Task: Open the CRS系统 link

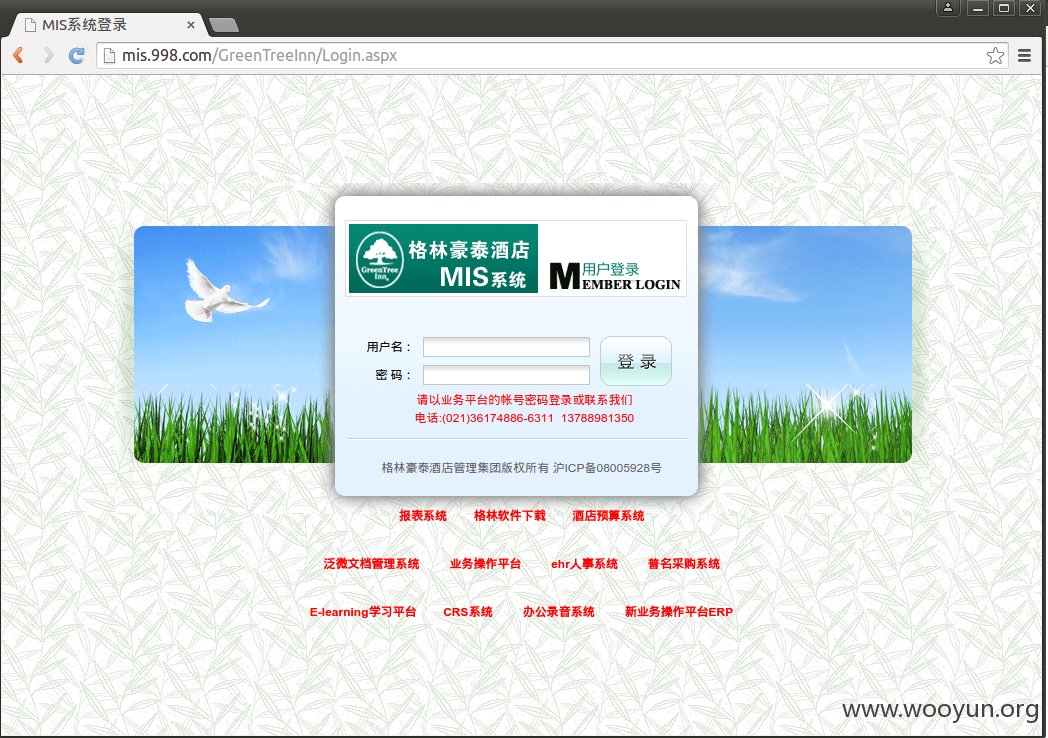Action: pyautogui.click(x=468, y=612)
